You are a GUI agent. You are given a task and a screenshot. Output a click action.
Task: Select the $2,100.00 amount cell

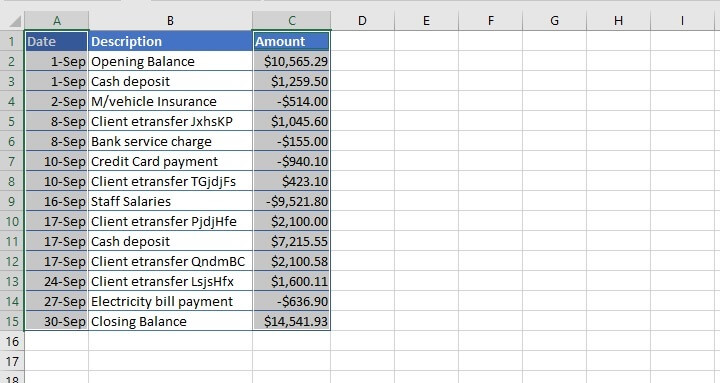[x=292, y=221]
